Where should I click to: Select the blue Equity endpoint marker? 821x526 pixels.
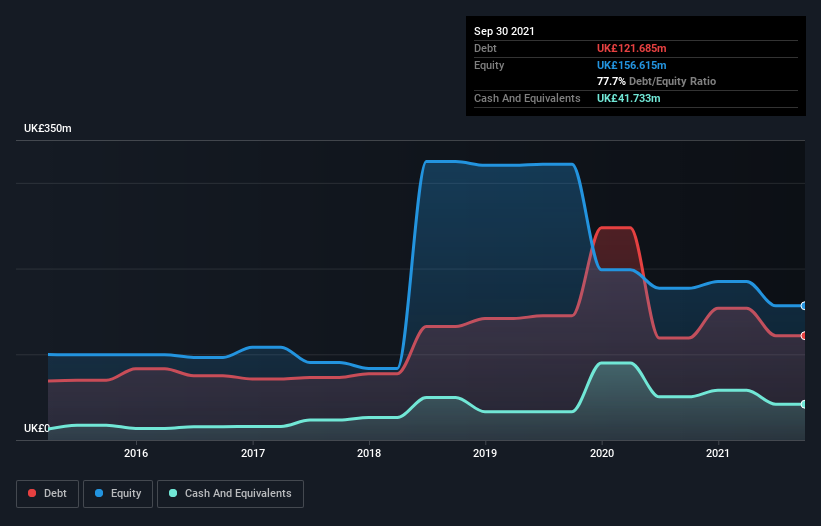804,306
